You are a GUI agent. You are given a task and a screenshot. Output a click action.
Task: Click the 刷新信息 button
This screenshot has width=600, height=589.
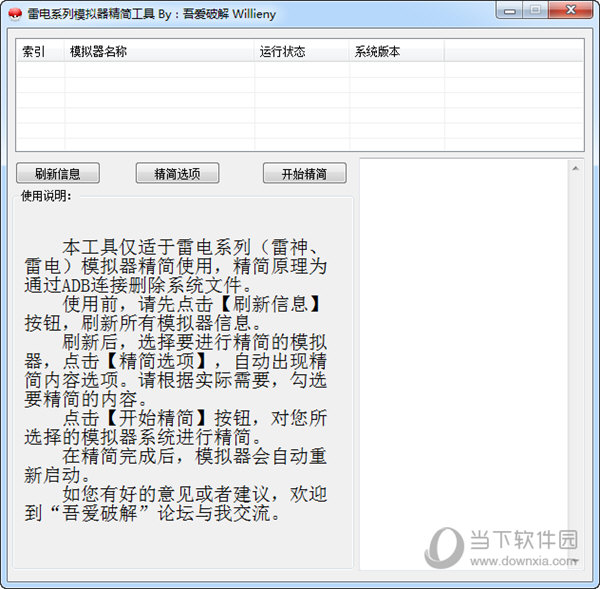pos(58,173)
